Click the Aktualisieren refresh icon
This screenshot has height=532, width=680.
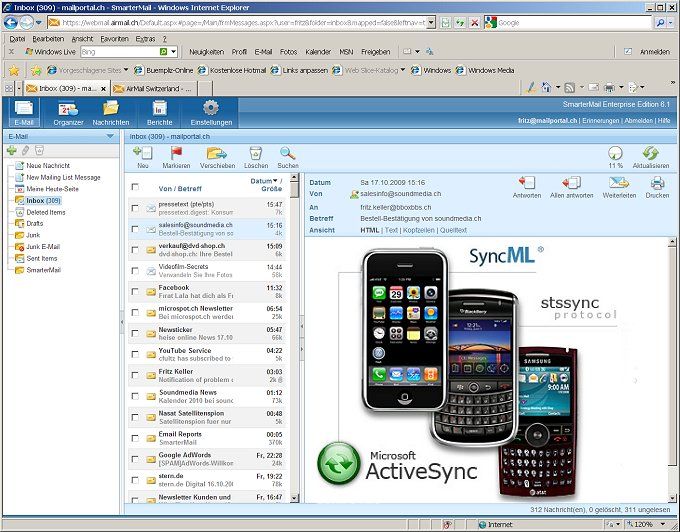[651, 153]
